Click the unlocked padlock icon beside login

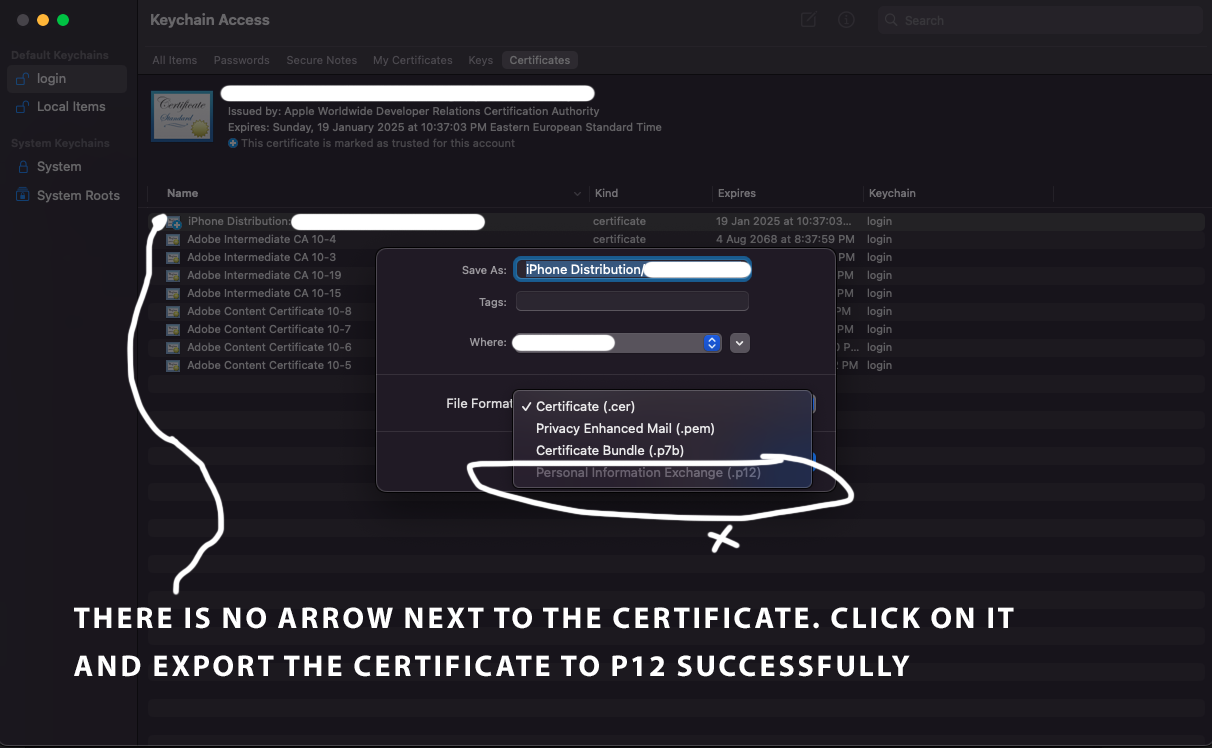[23, 79]
